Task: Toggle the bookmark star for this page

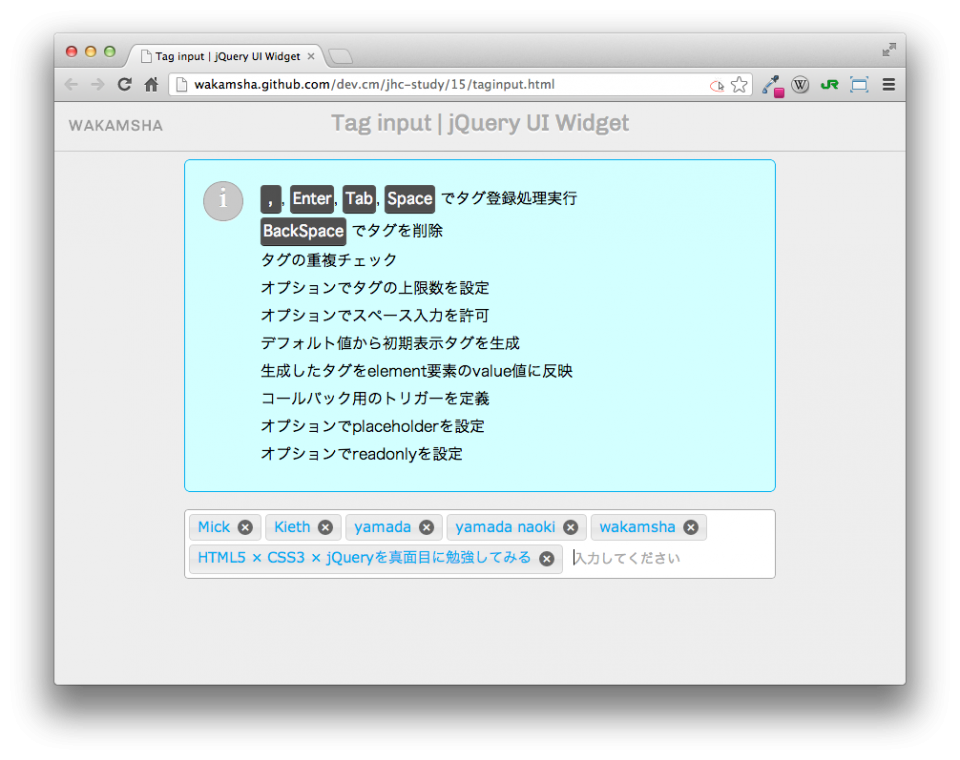Action: point(739,85)
